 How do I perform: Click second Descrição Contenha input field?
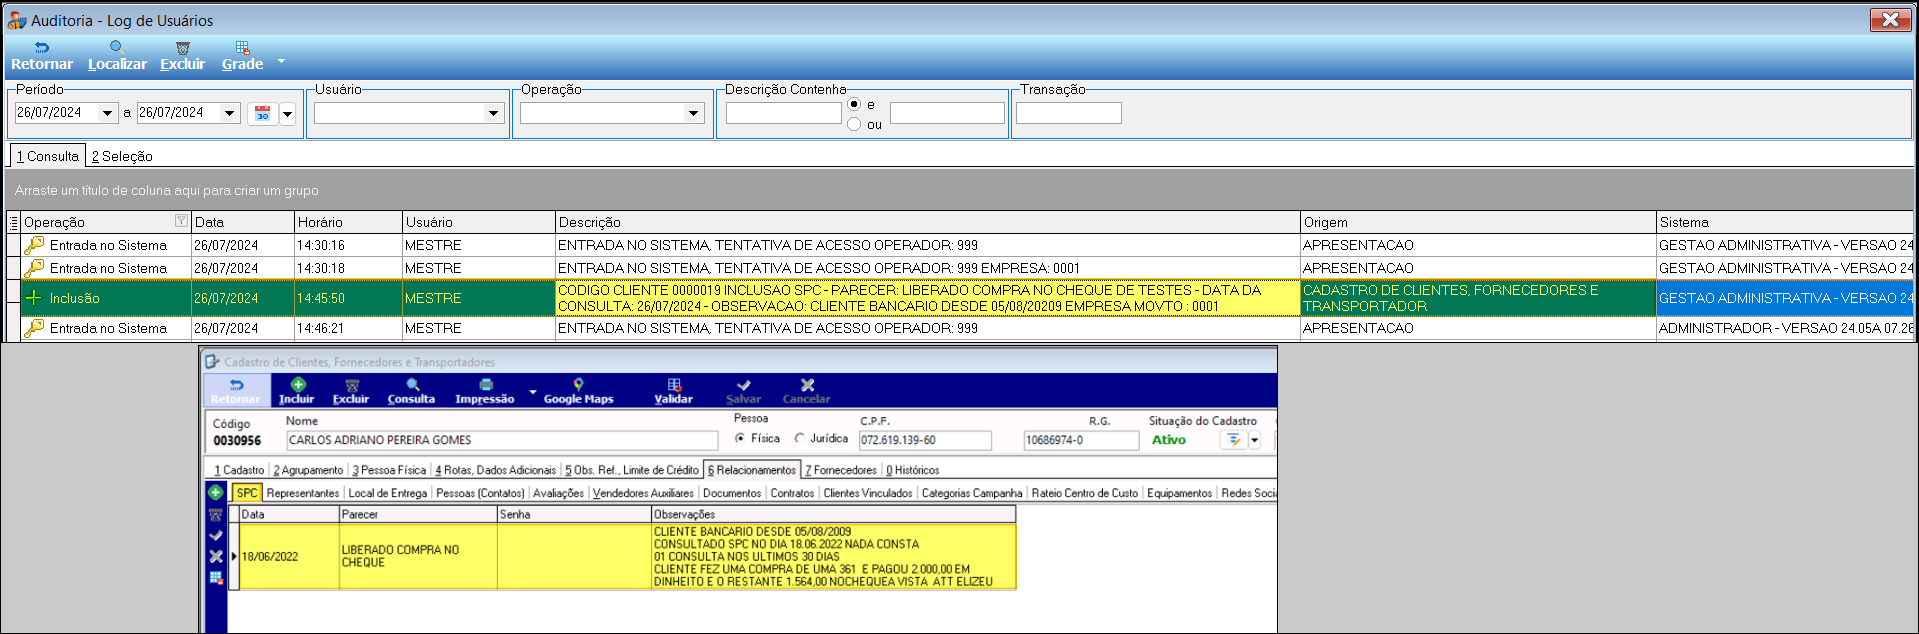(x=947, y=113)
